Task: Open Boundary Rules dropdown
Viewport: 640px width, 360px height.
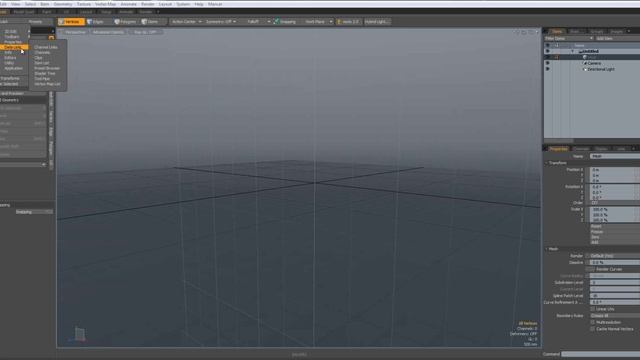Action: (615, 316)
